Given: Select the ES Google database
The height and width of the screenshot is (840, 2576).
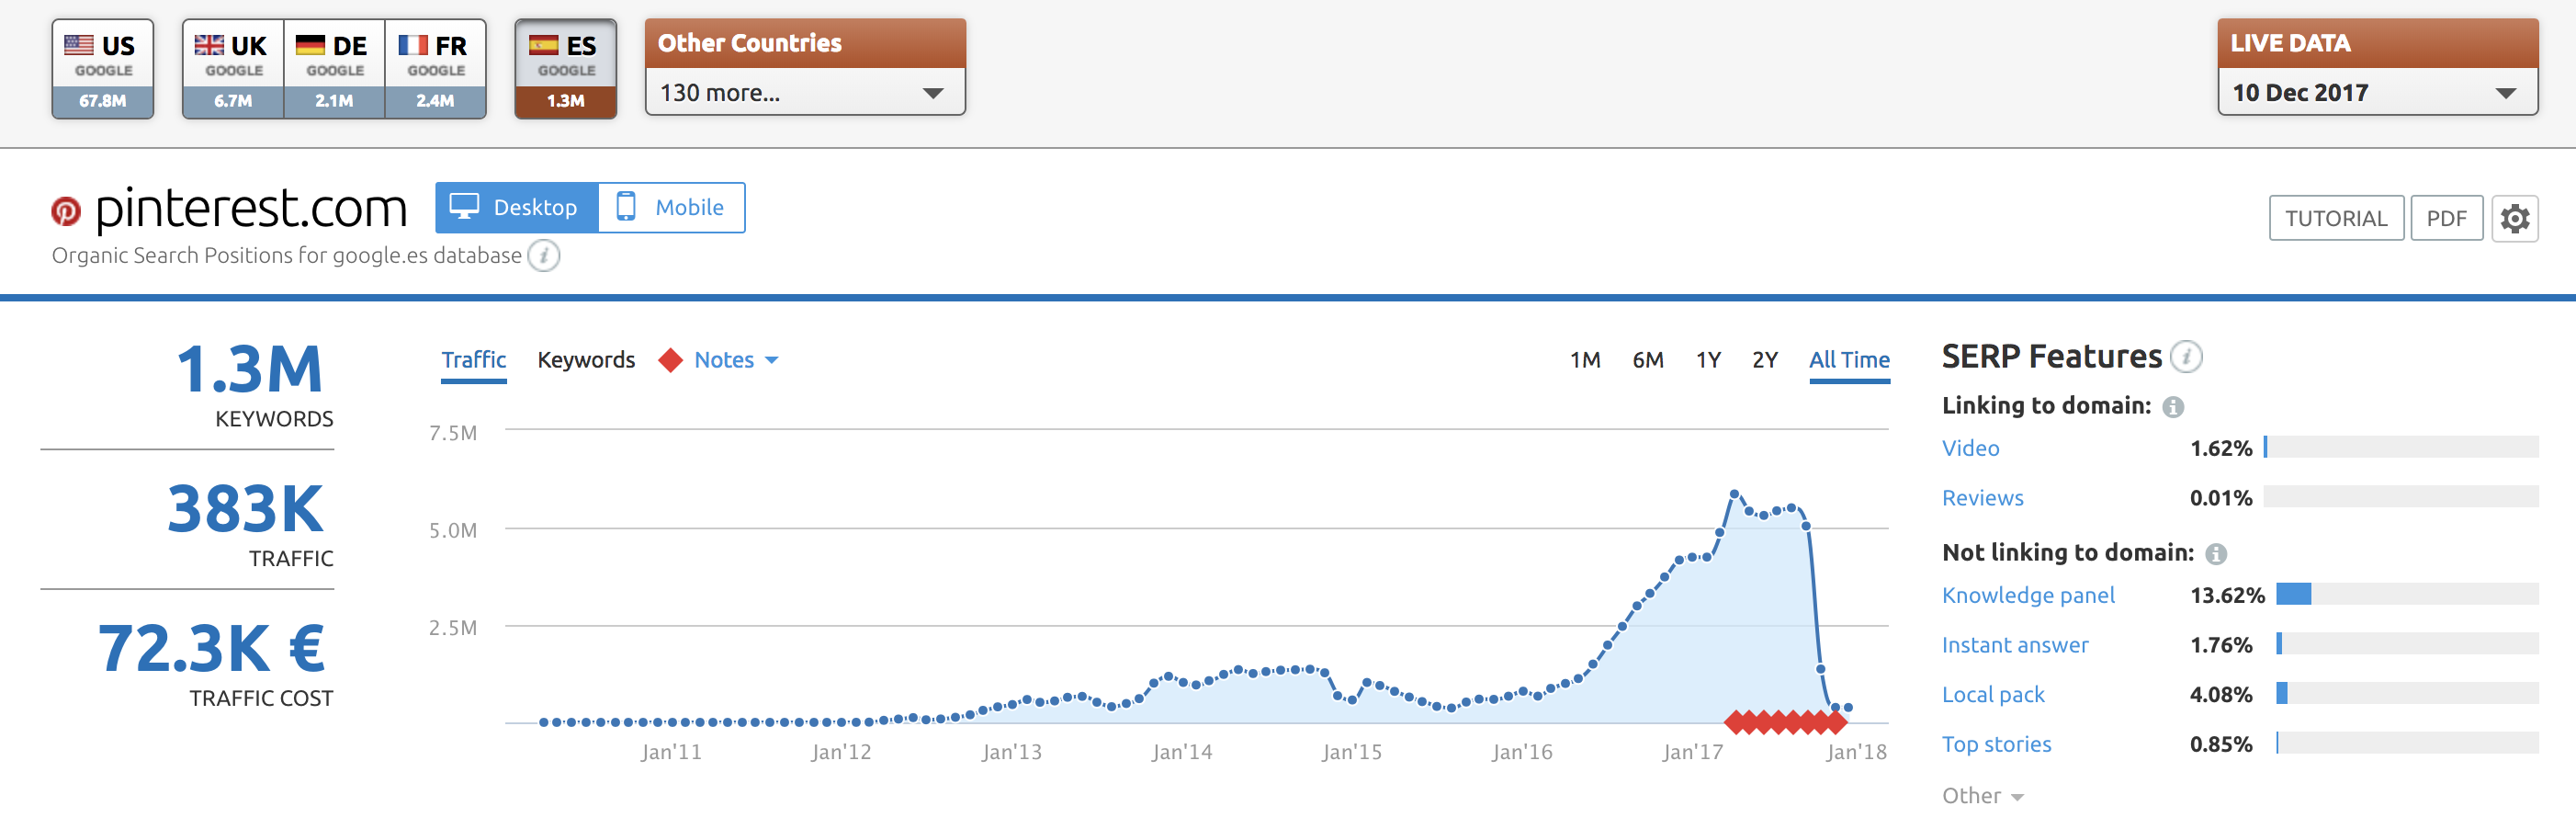Looking at the screenshot, I should click(566, 68).
